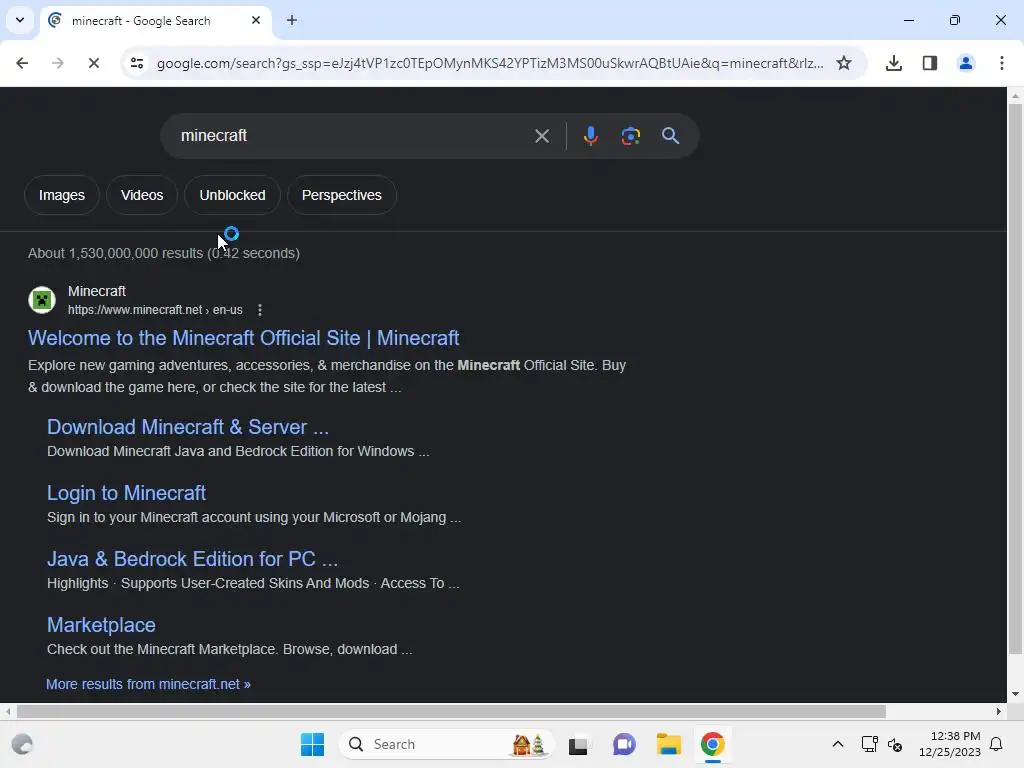Open the Chrome three-dot menu
The image size is (1024, 768).
[1002, 63]
